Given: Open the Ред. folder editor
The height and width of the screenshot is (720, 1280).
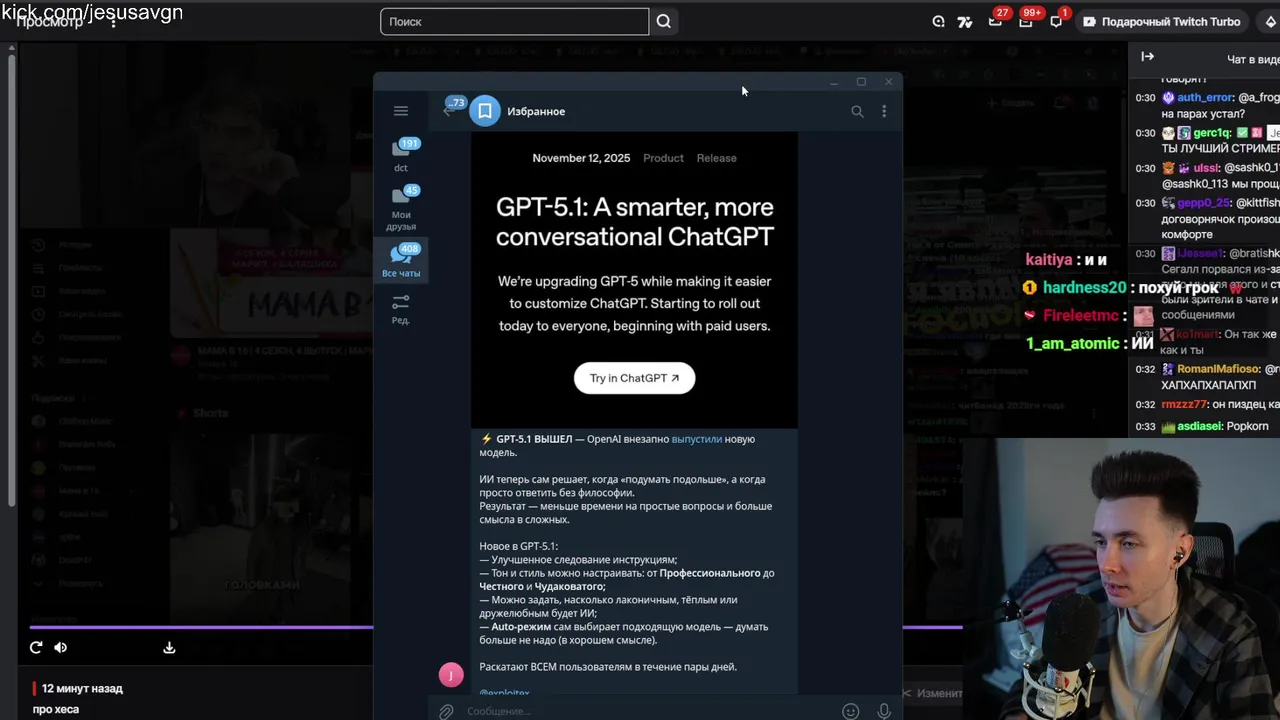Looking at the screenshot, I should coord(401,308).
